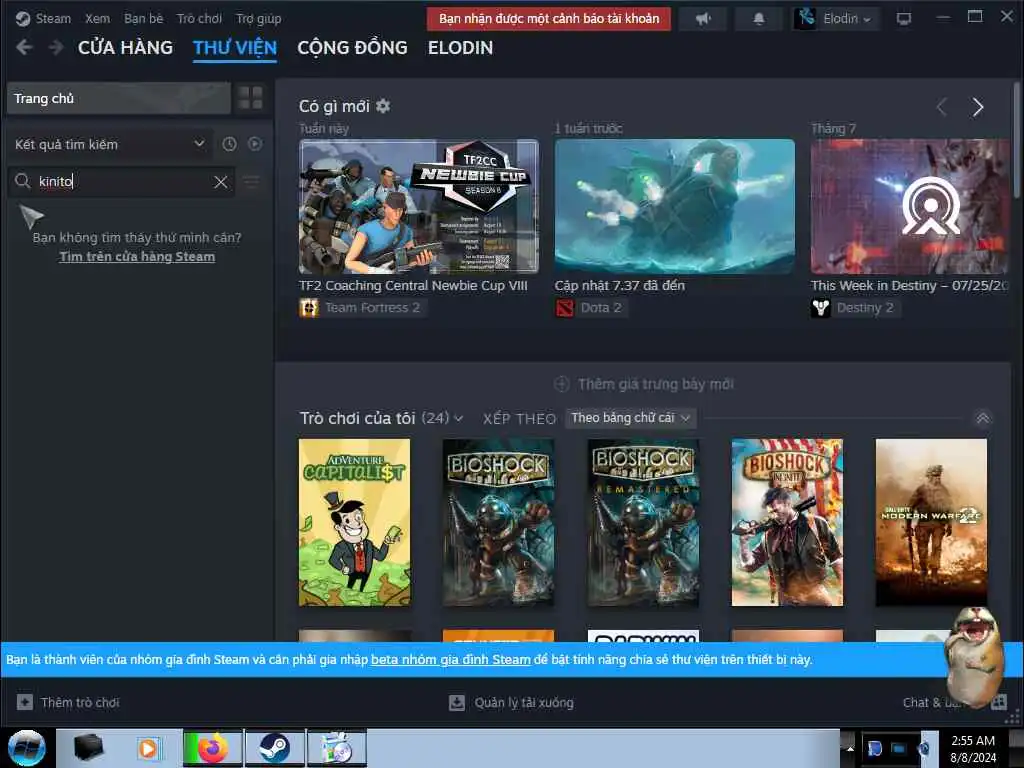Open advanced search filter options icon
The height and width of the screenshot is (768, 1024).
pos(251,182)
